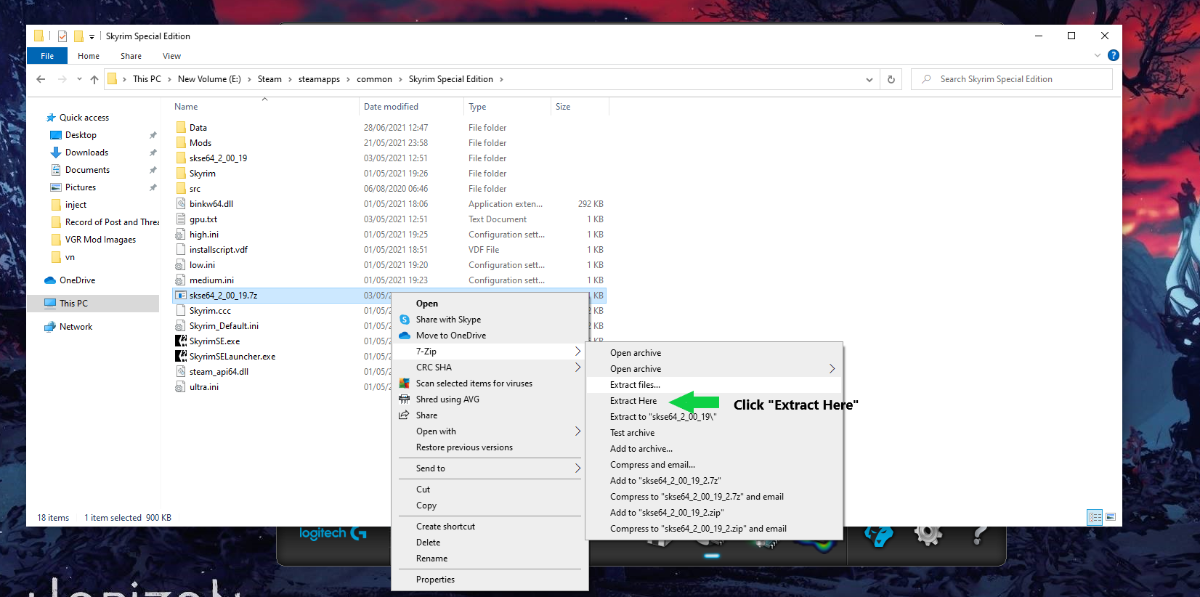Click the Search Skyrim Special Edition field
Screen dimensions: 1200x597
pos(1012,79)
